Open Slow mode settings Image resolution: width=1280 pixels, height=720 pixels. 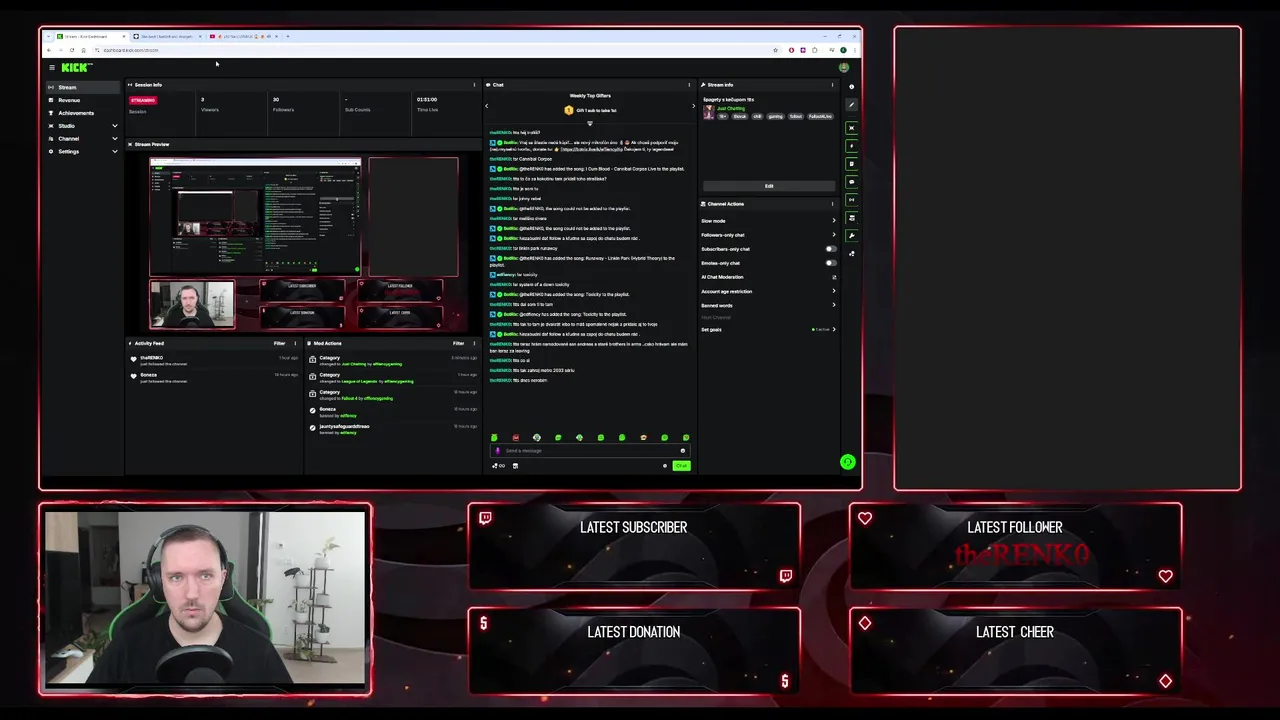(x=769, y=221)
